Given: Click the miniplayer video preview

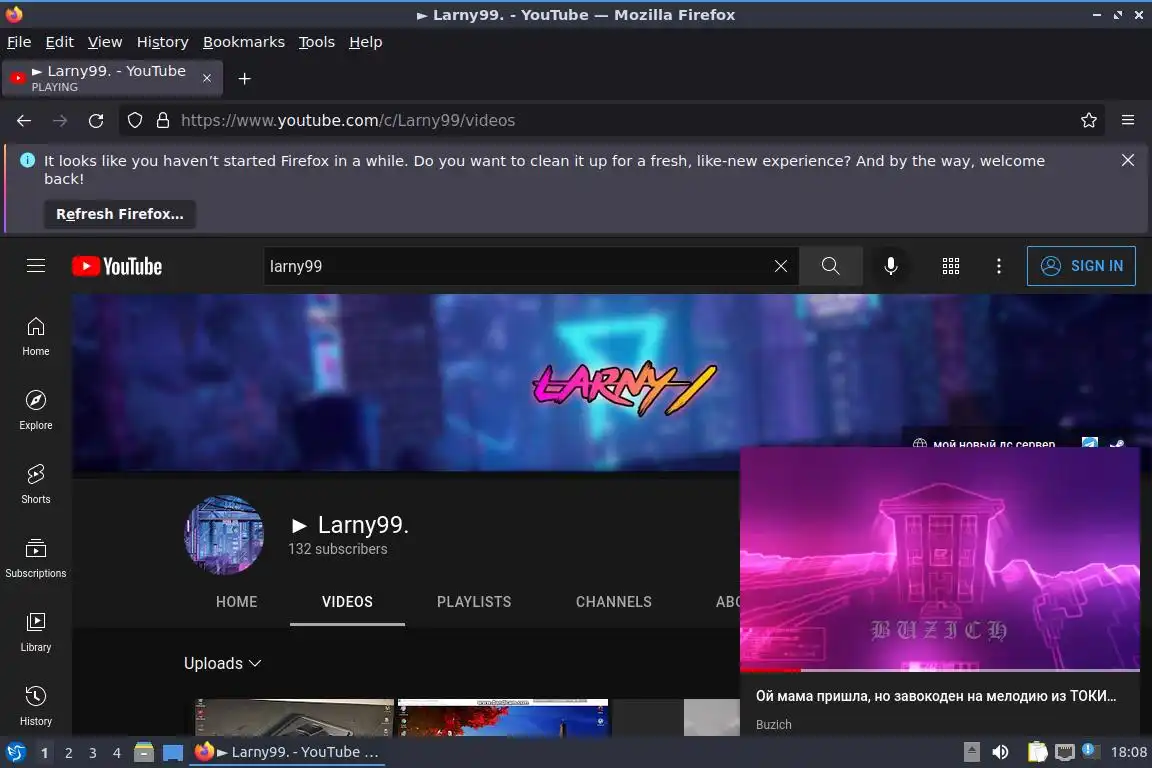Looking at the screenshot, I should coord(940,558).
